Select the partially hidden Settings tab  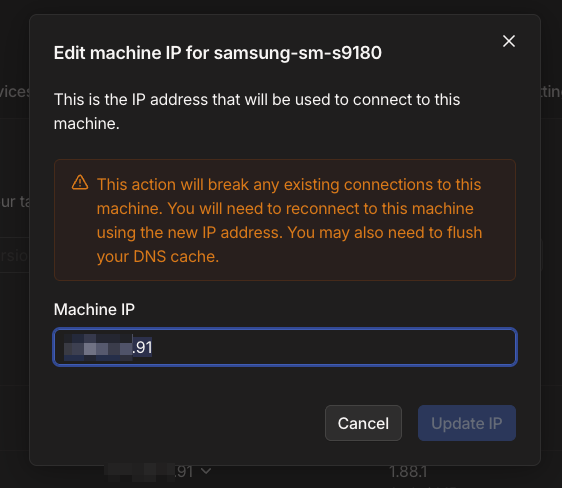coord(551,92)
